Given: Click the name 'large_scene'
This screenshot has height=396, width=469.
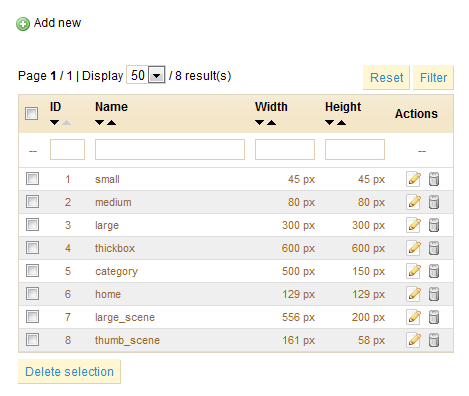Looking at the screenshot, I should click(x=125, y=317).
